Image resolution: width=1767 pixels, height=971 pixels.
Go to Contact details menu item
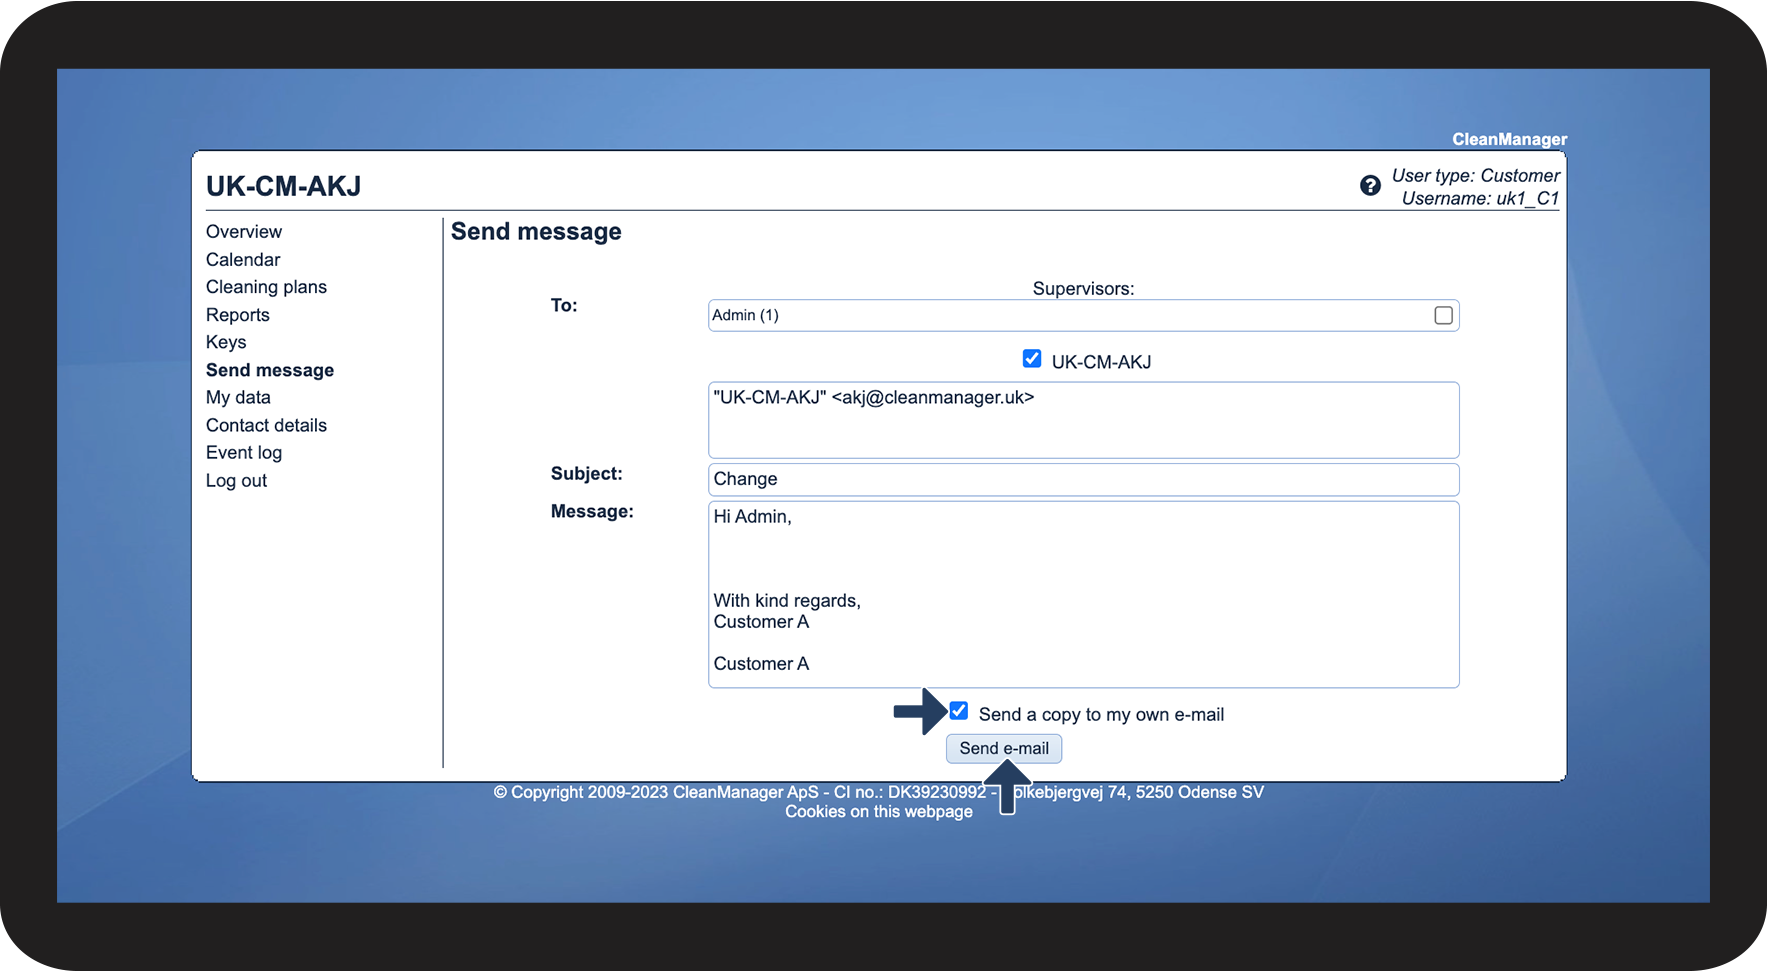point(266,425)
